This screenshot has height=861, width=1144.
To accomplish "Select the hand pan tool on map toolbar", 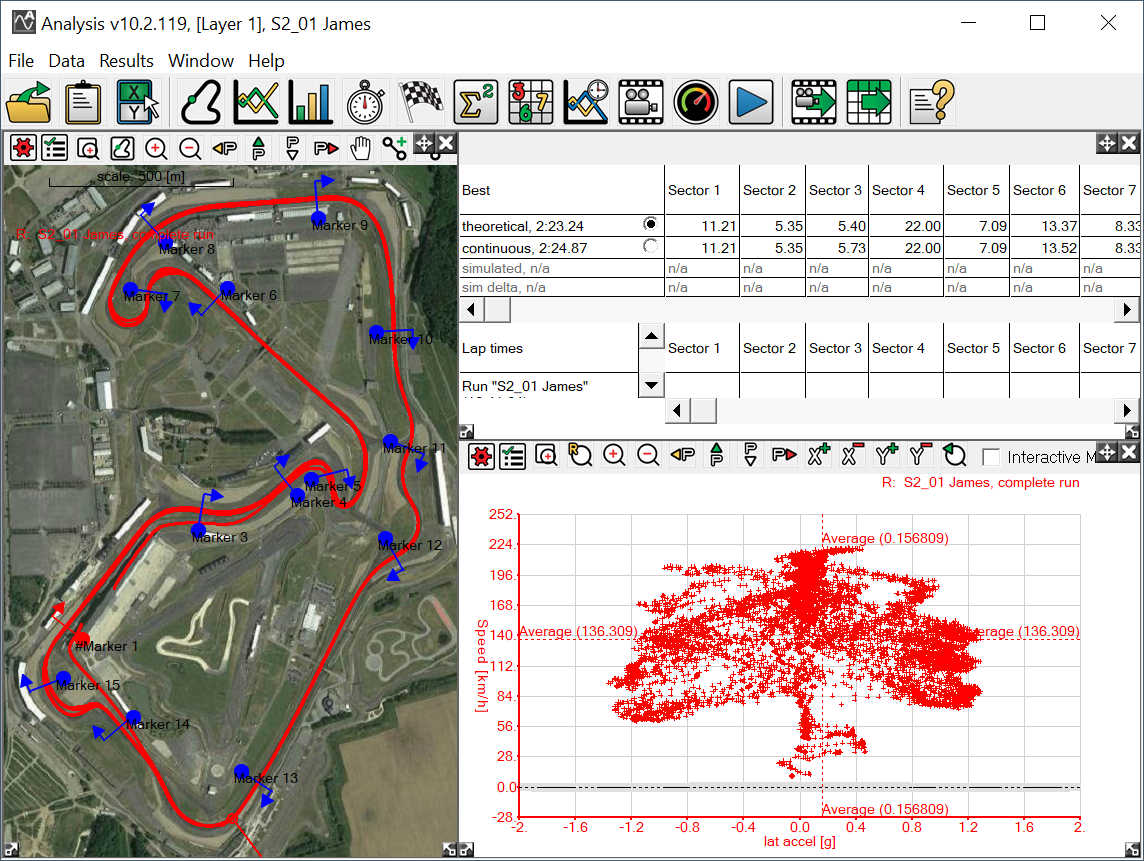I will click(x=360, y=149).
